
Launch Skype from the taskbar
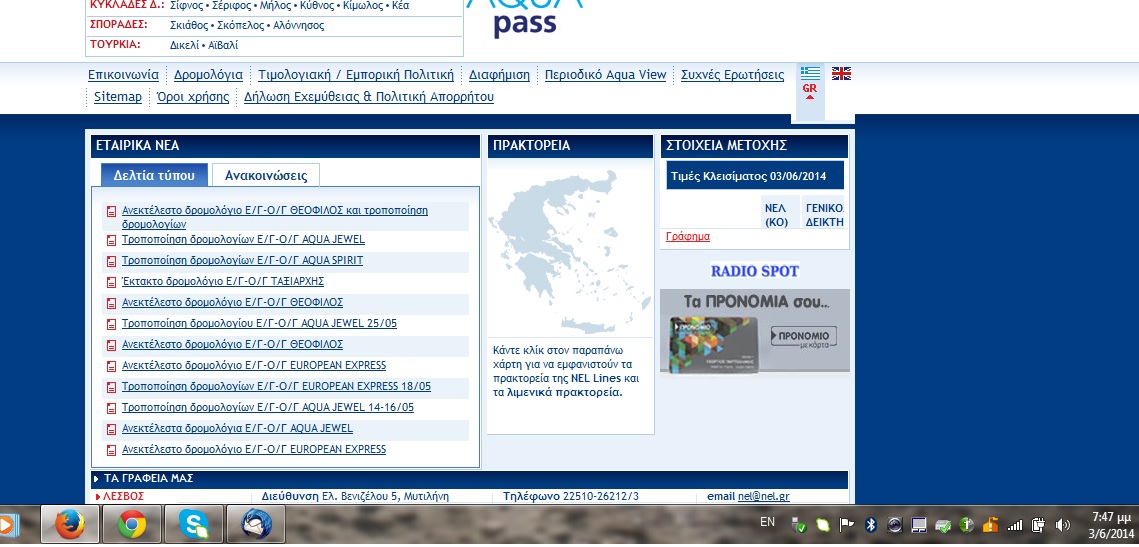coord(193,524)
